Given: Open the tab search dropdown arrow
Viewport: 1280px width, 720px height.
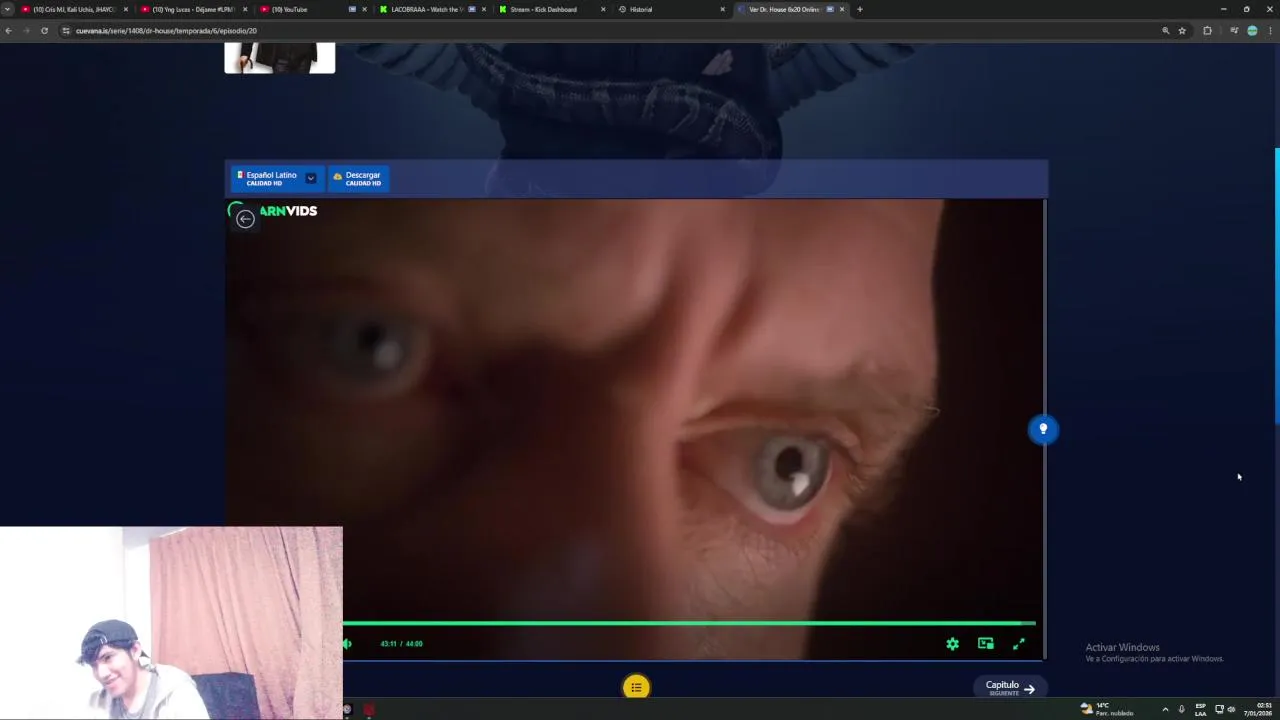Looking at the screenshot, I should click(x=8, y=9).
